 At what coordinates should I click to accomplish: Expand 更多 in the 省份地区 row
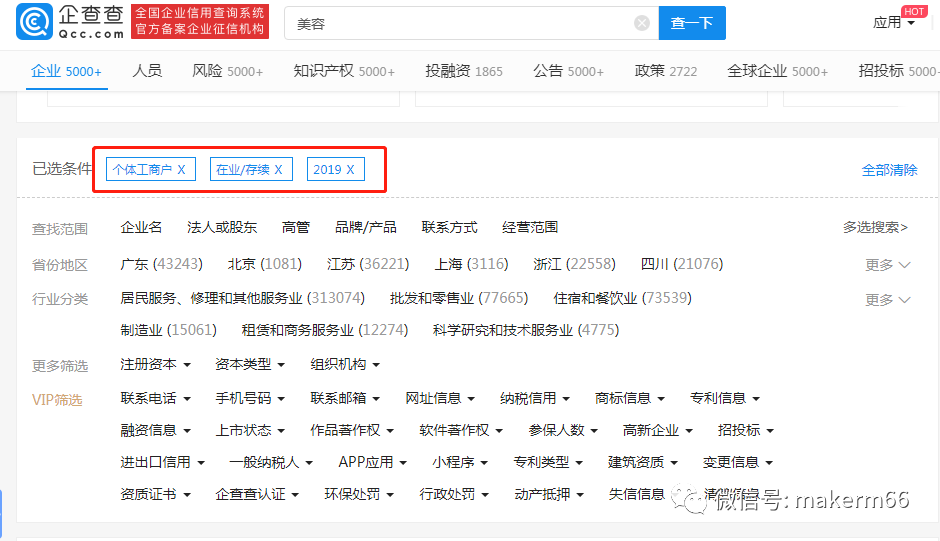pyautogui.click(x=887, y=265)
